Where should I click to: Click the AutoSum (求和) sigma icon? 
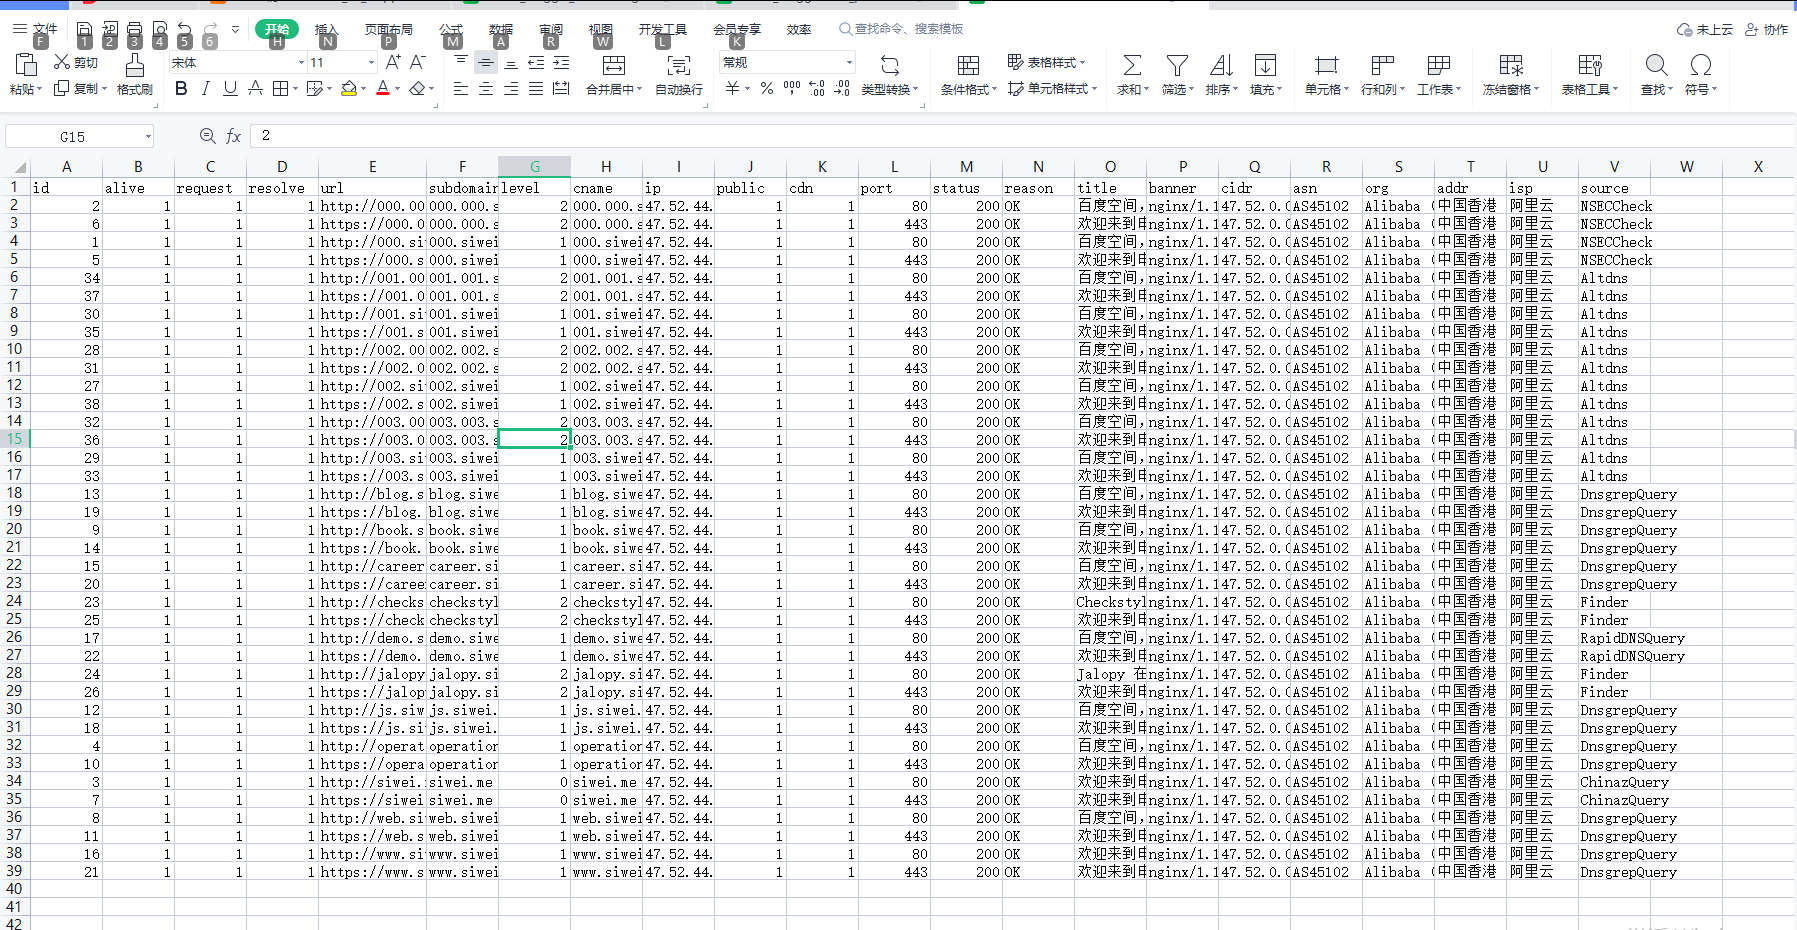point(1131,66)
